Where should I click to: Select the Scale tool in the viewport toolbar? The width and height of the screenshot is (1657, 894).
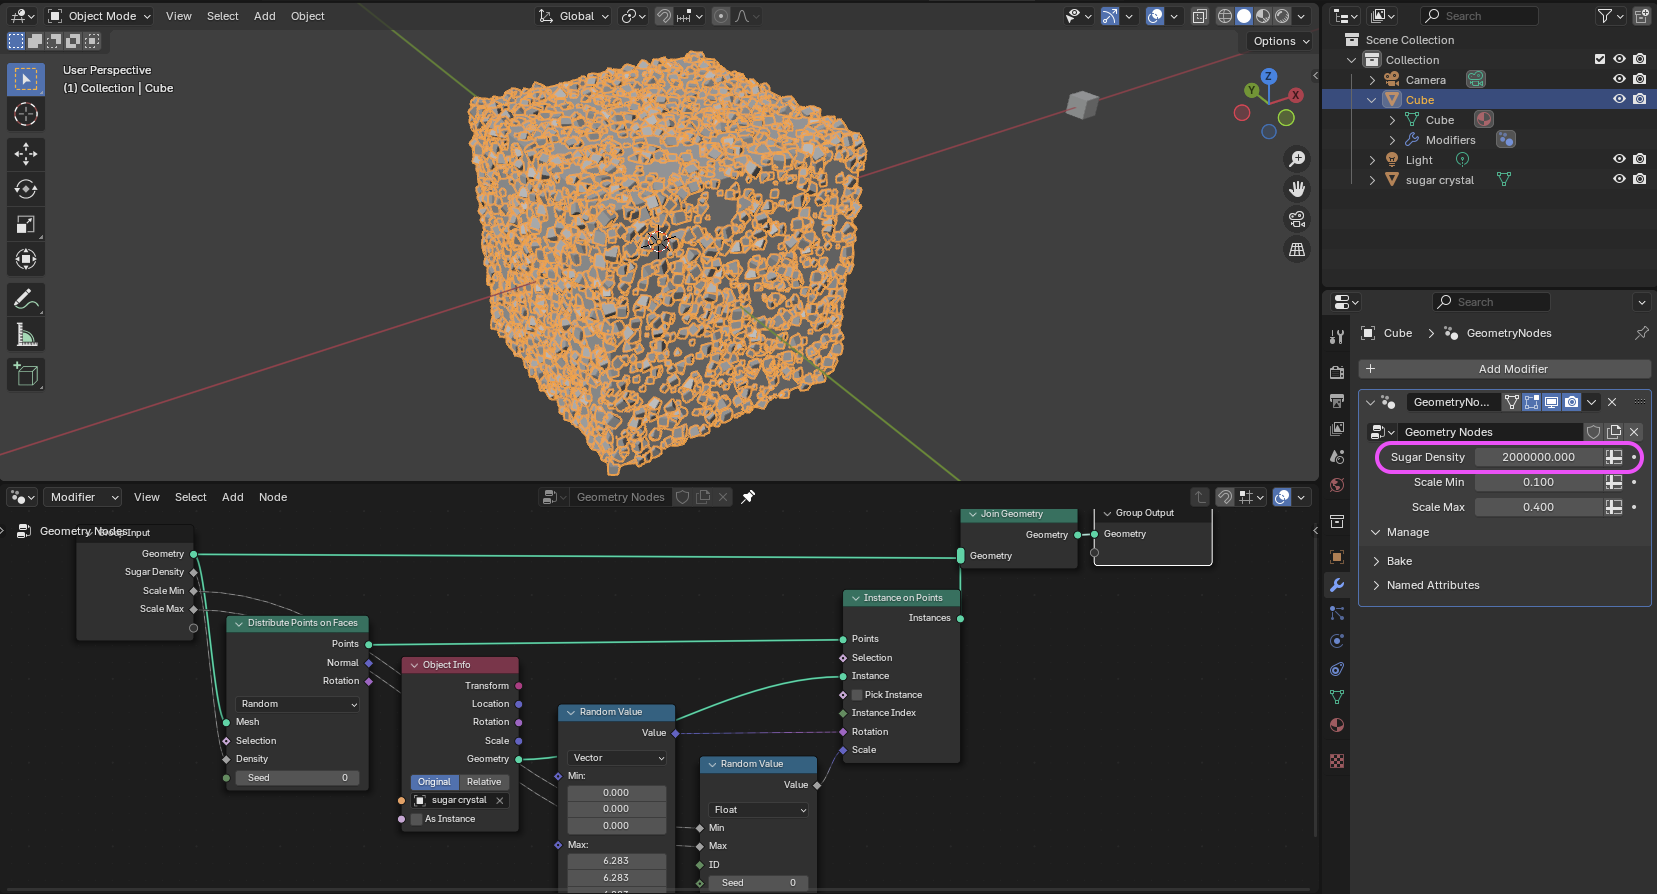click(x=26, y=224)
